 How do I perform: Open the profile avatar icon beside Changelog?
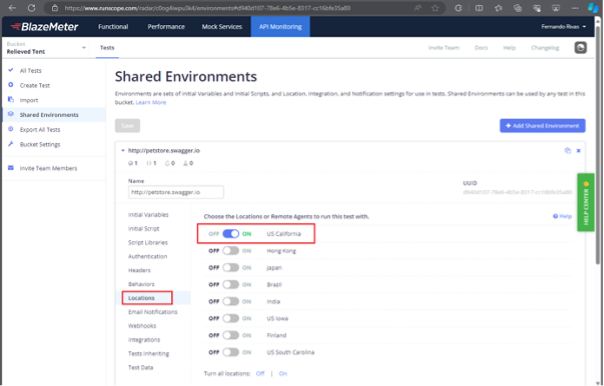pyautogui.click(x=581, y=47)
